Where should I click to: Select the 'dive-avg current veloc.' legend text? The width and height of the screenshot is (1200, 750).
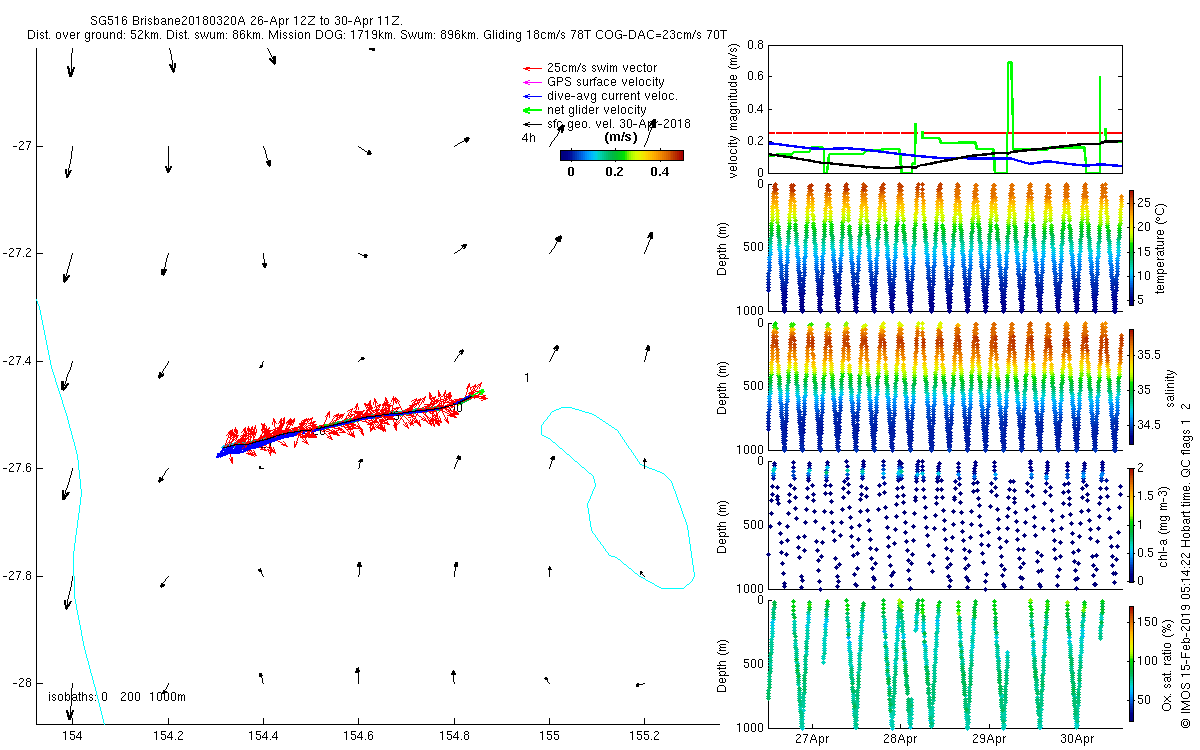click(x=612, y=96)
